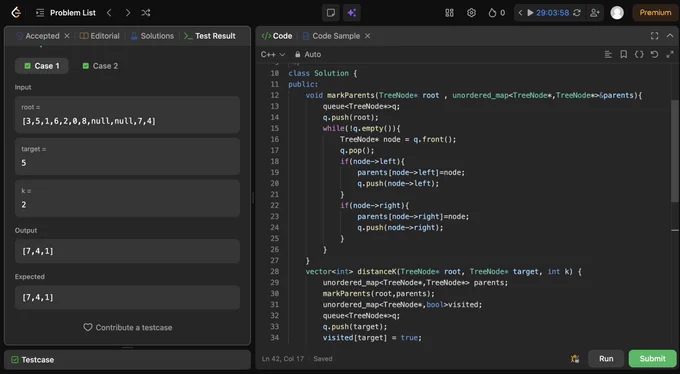Screen dimensions: 680x374
Task: Switch to the Test Result tab
Action: click(210, 36)
